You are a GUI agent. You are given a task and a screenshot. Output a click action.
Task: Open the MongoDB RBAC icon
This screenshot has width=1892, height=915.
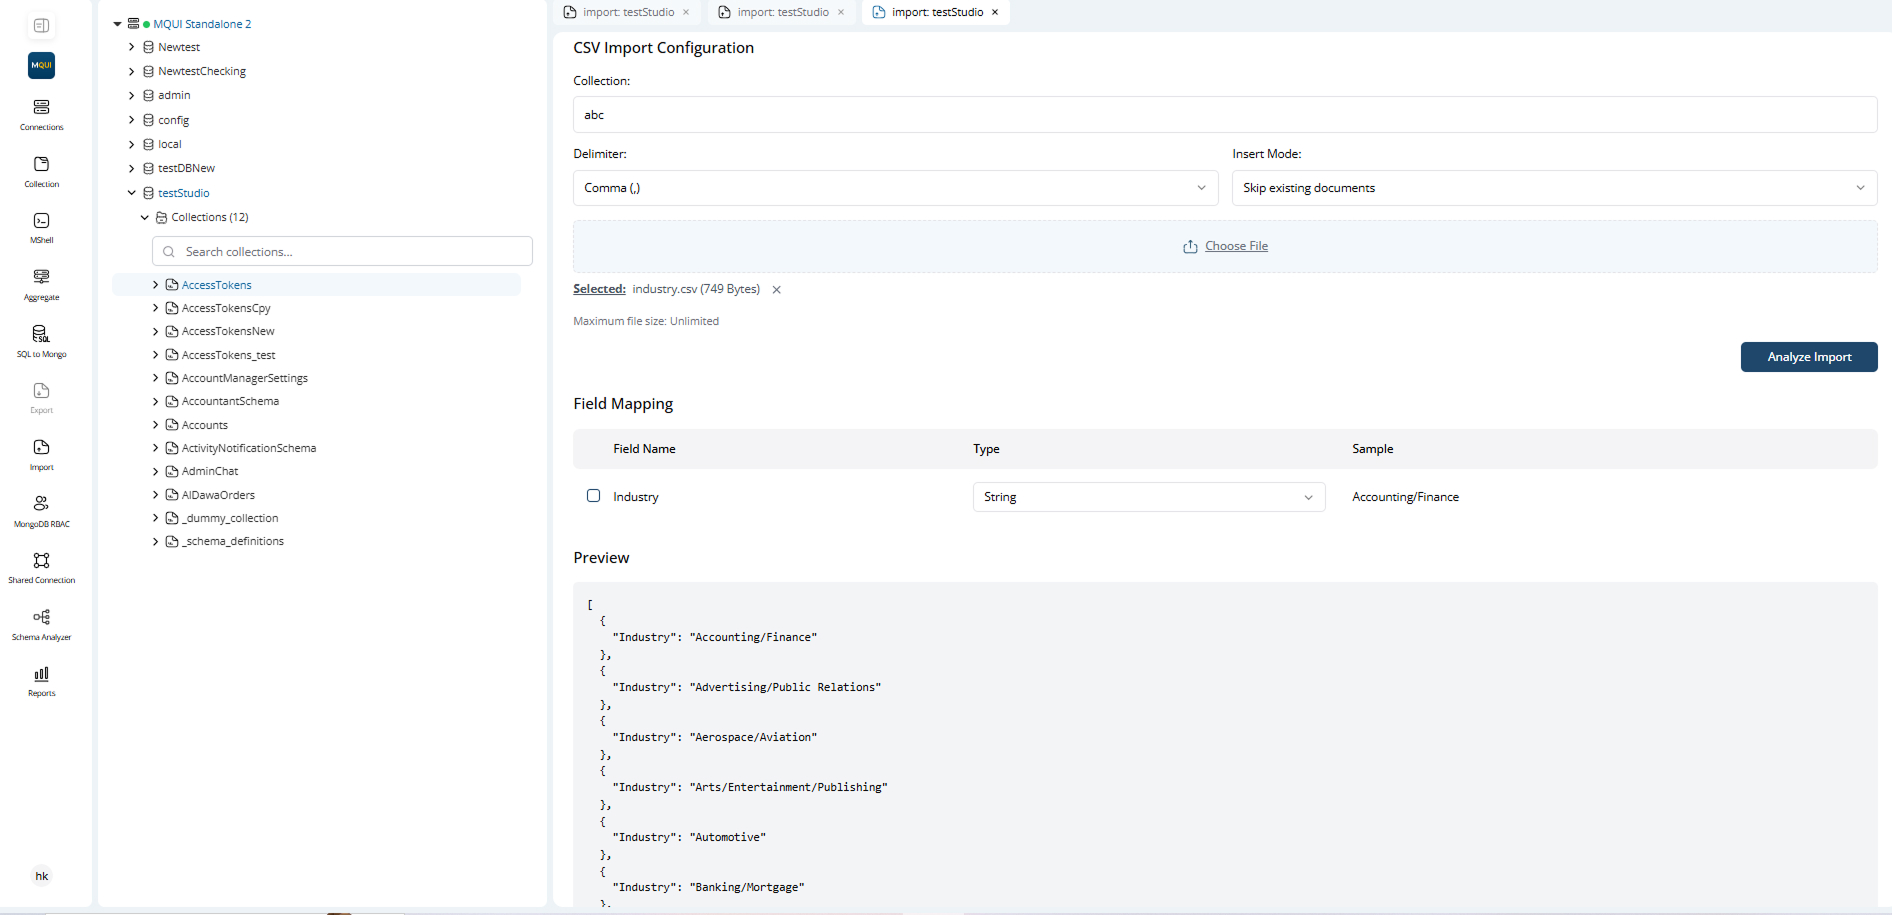[x=41, y=504]
